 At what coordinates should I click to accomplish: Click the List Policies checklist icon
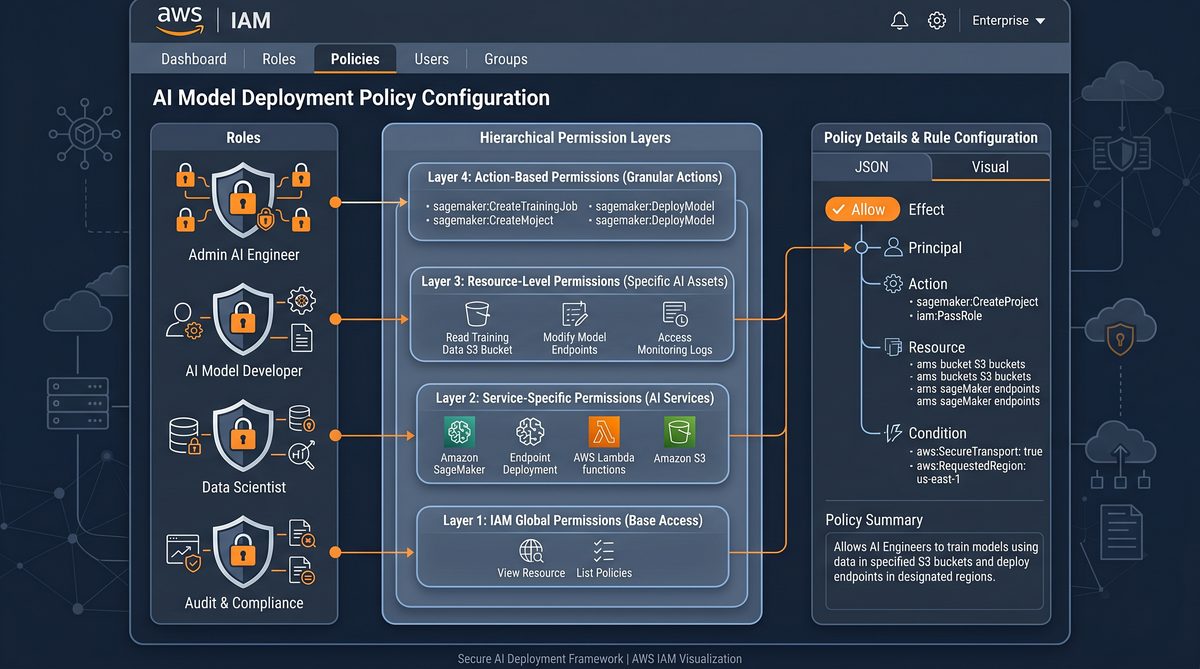tap(604, 550)
